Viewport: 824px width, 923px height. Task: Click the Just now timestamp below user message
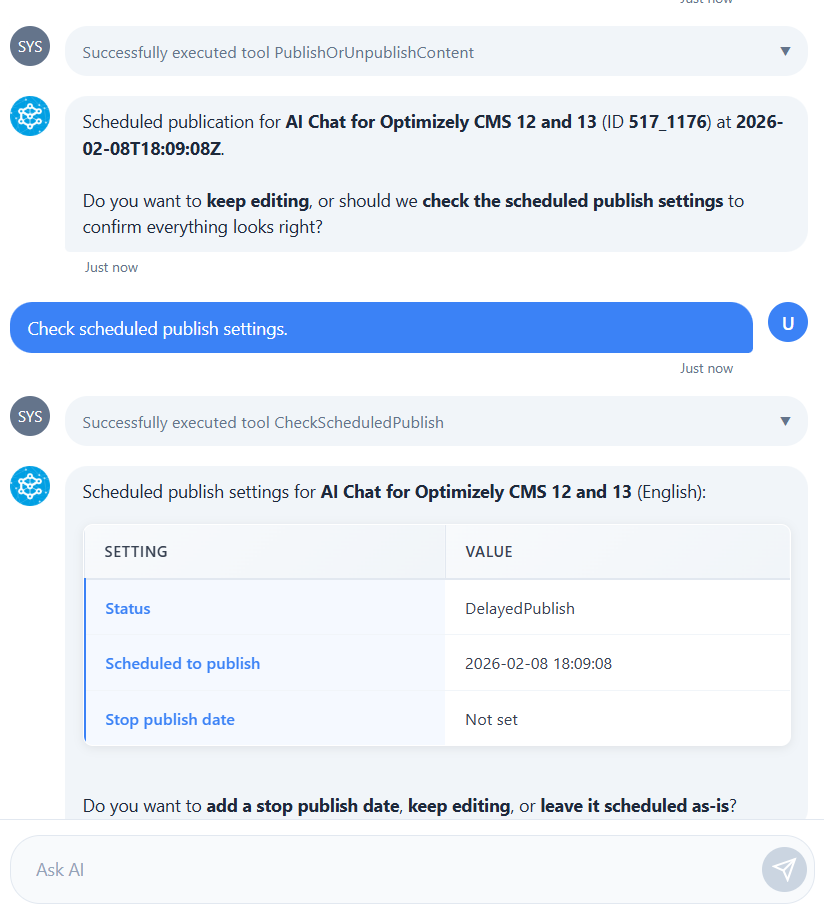pos(706,368)
